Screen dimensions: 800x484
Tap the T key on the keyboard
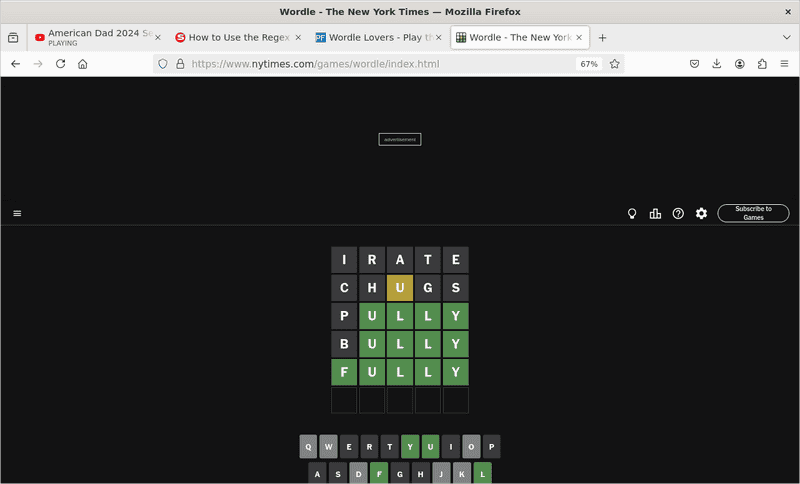(390, 447)
